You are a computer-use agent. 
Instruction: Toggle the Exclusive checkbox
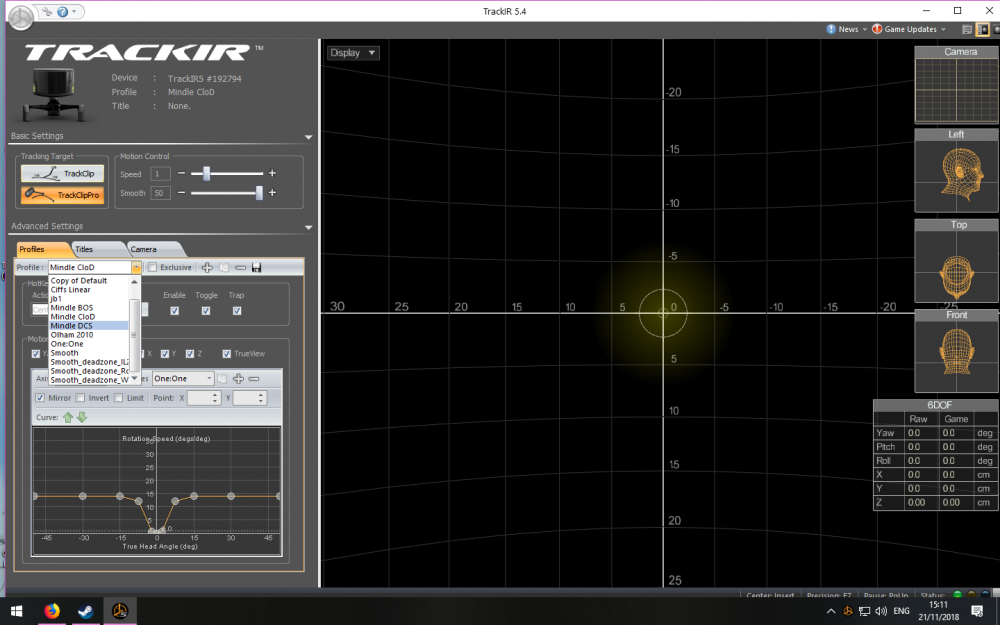(x=152, y=268)
